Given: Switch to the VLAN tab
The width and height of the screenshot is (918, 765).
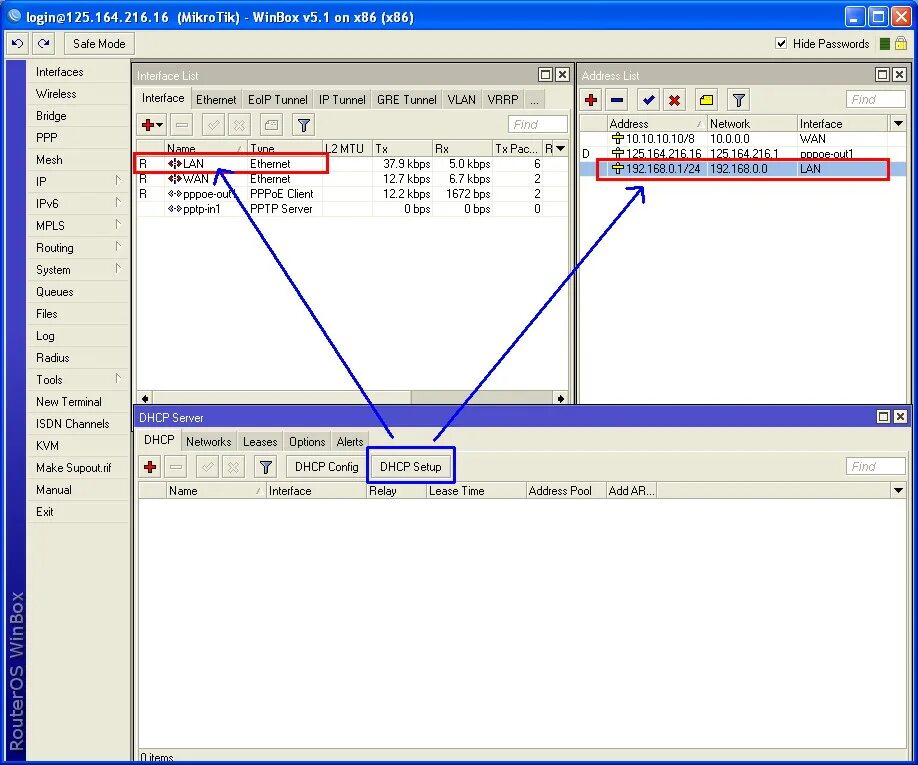Looking at the screenshot, I should 461,100.
